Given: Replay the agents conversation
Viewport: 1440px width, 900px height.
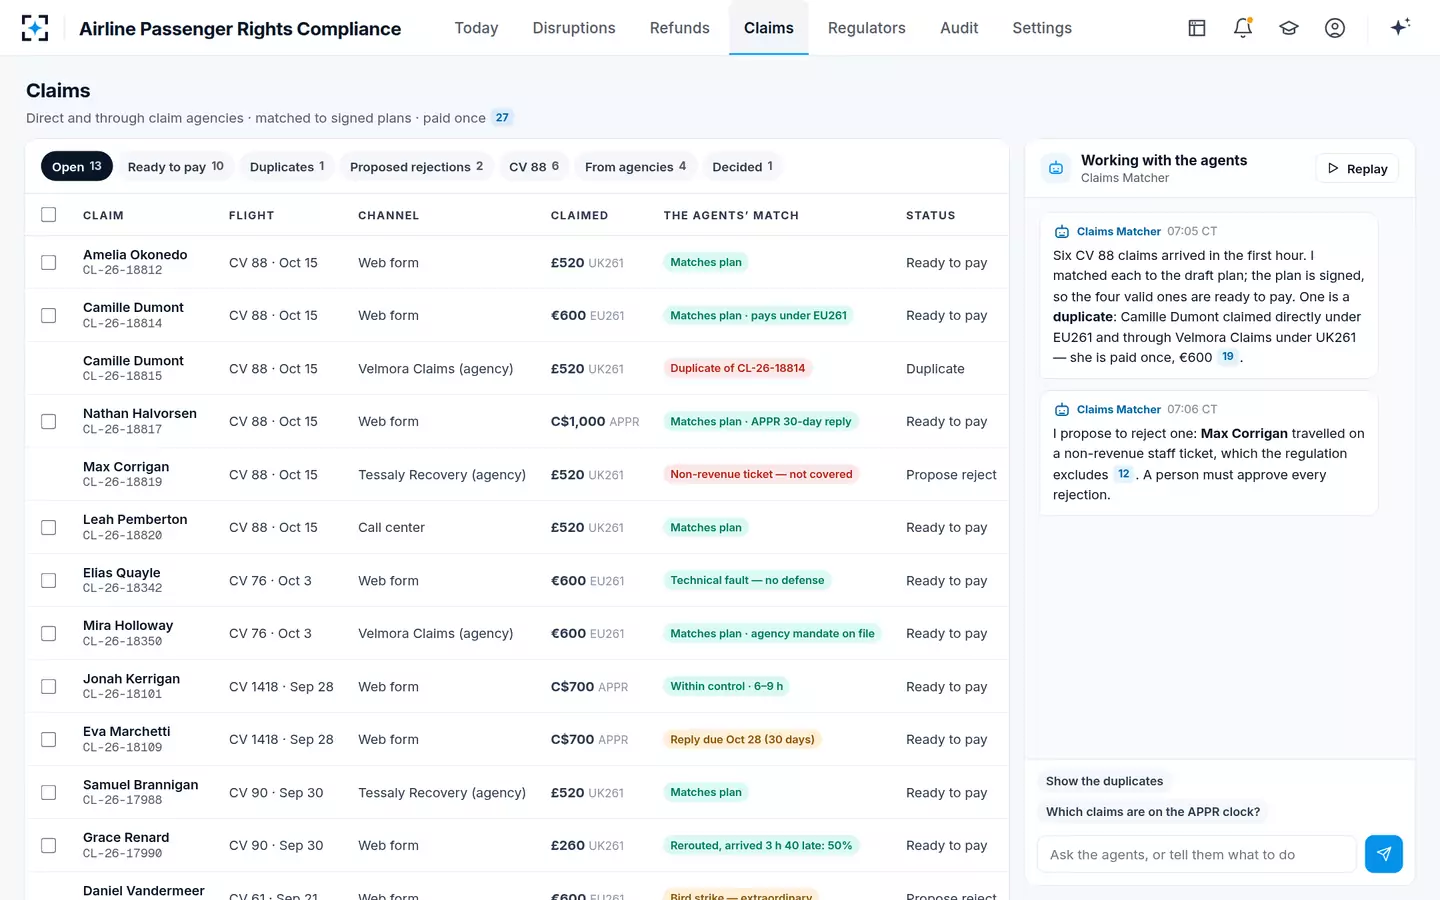Looking at the screenshot, I should click(1357, 169).
